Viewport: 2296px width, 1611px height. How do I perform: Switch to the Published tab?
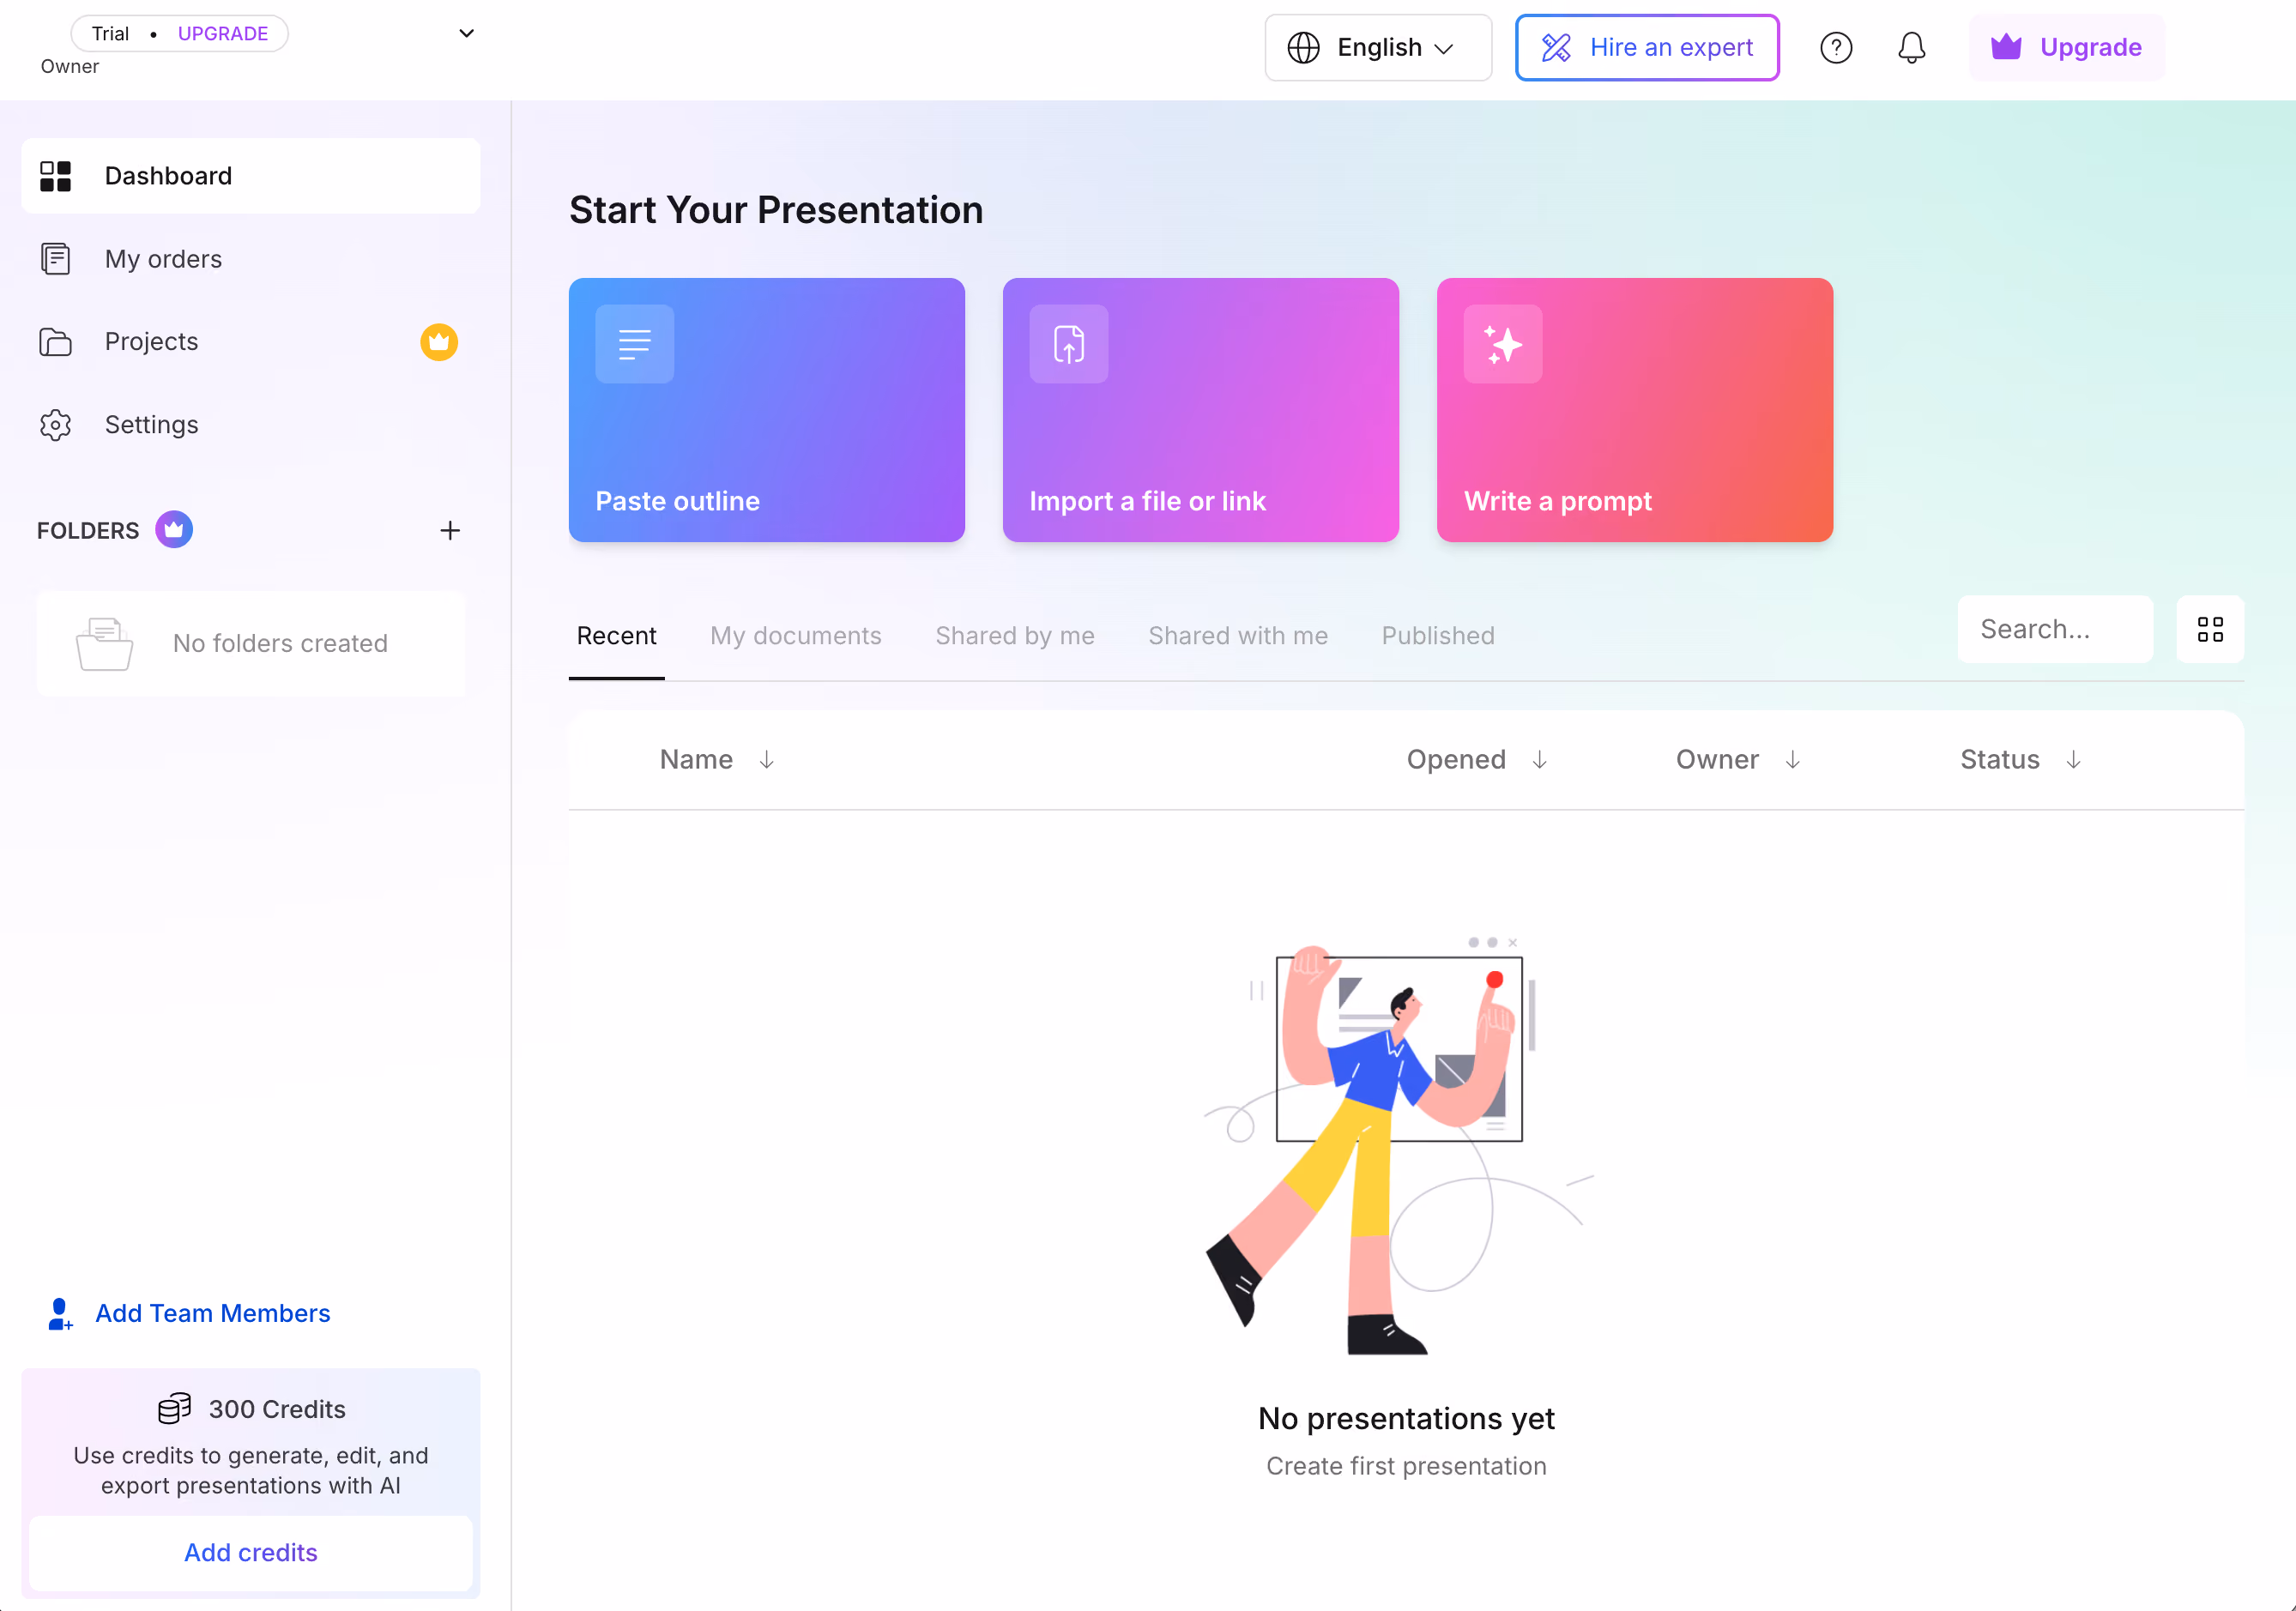[x=1438, y=636]
